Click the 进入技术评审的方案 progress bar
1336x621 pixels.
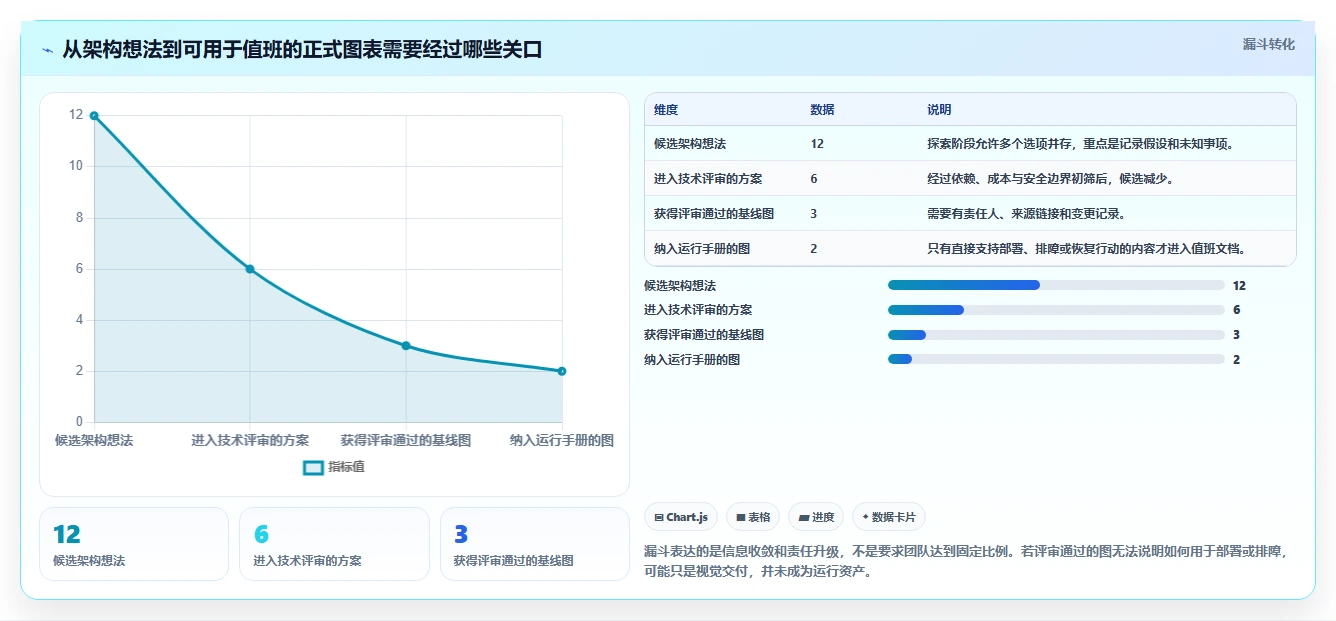click(x=1056, y=310)
